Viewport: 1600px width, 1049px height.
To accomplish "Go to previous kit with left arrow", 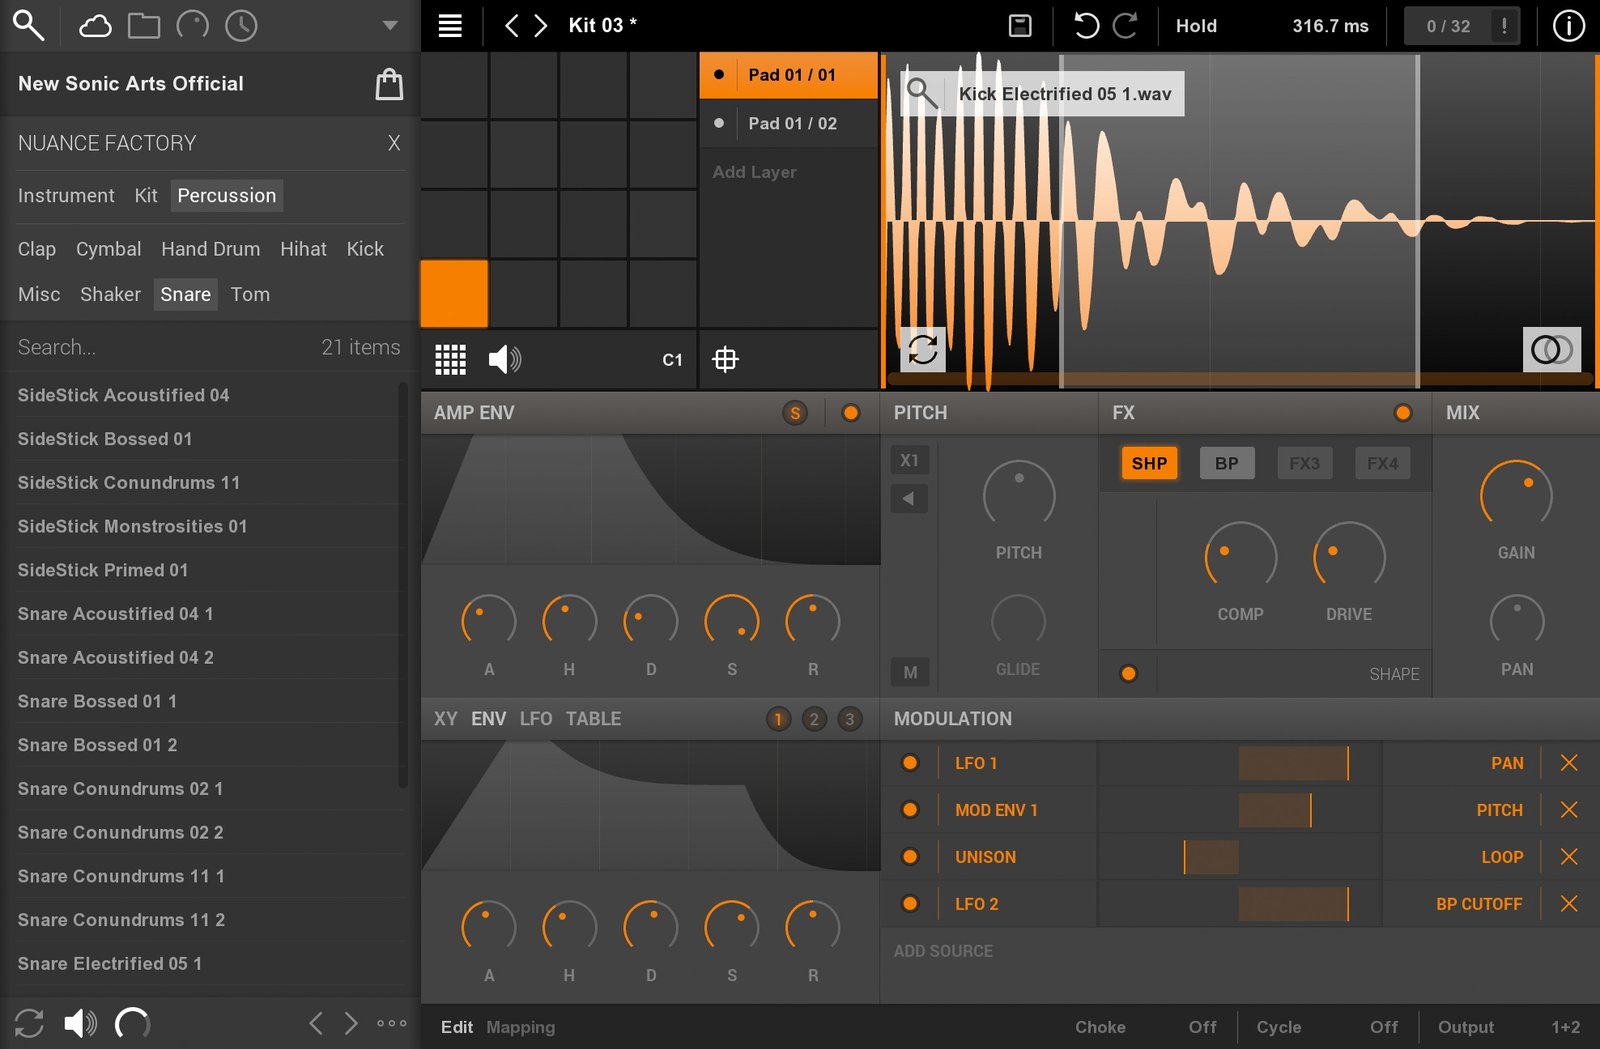I will [x=511, y=26].
